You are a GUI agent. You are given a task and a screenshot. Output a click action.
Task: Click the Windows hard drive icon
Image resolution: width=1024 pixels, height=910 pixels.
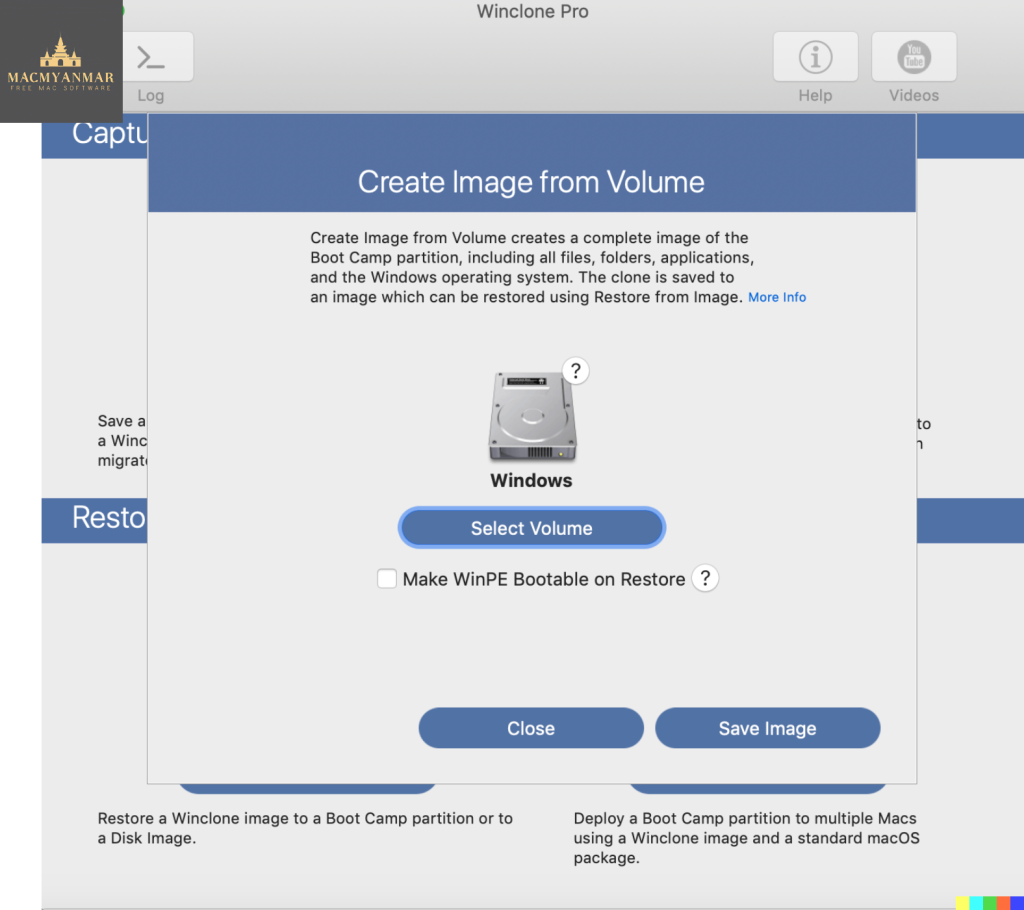(532, 415)
